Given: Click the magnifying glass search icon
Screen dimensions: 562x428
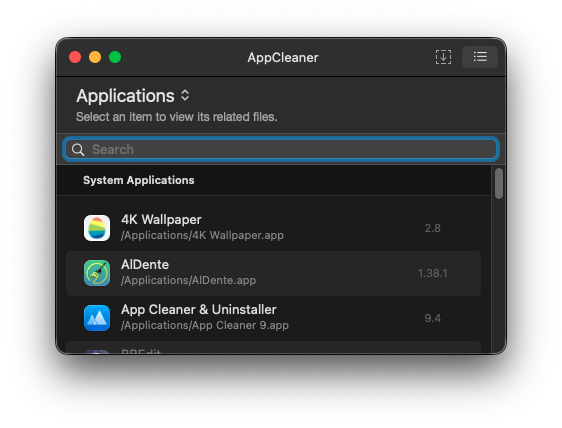Looking at the screenshot, I should tap(78, 149).
